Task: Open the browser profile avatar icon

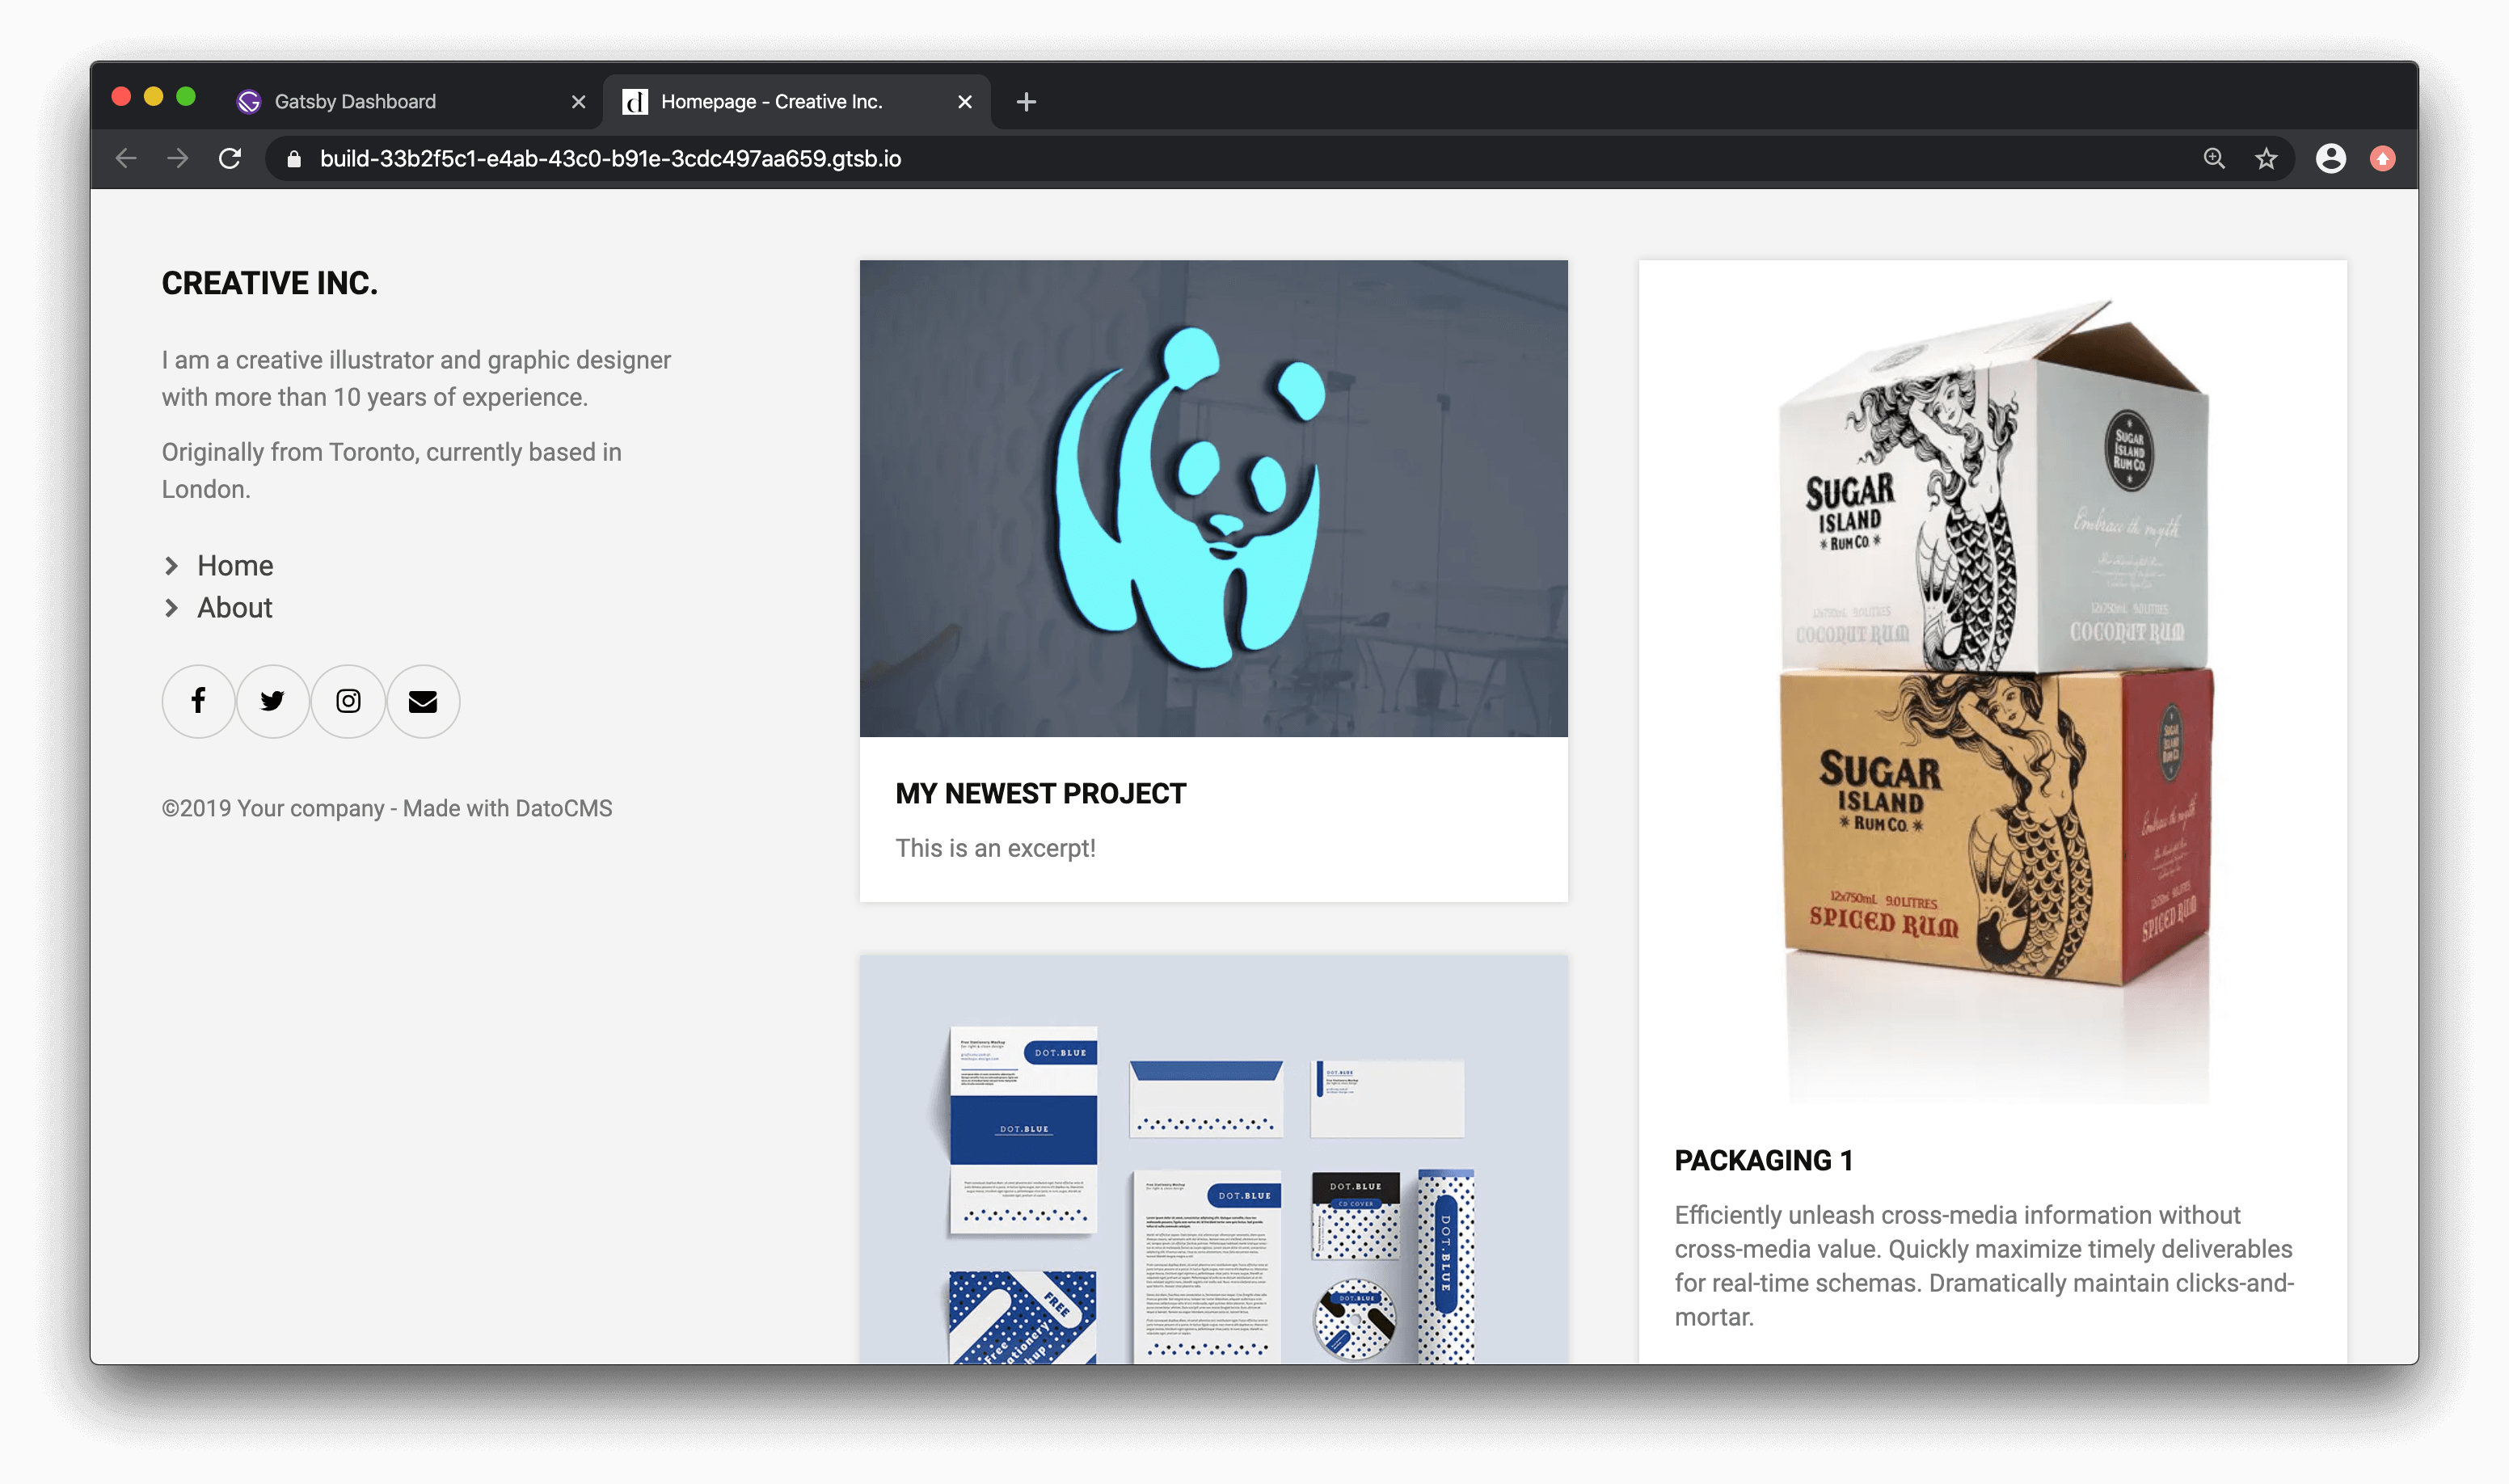Action: [2330, 159]
